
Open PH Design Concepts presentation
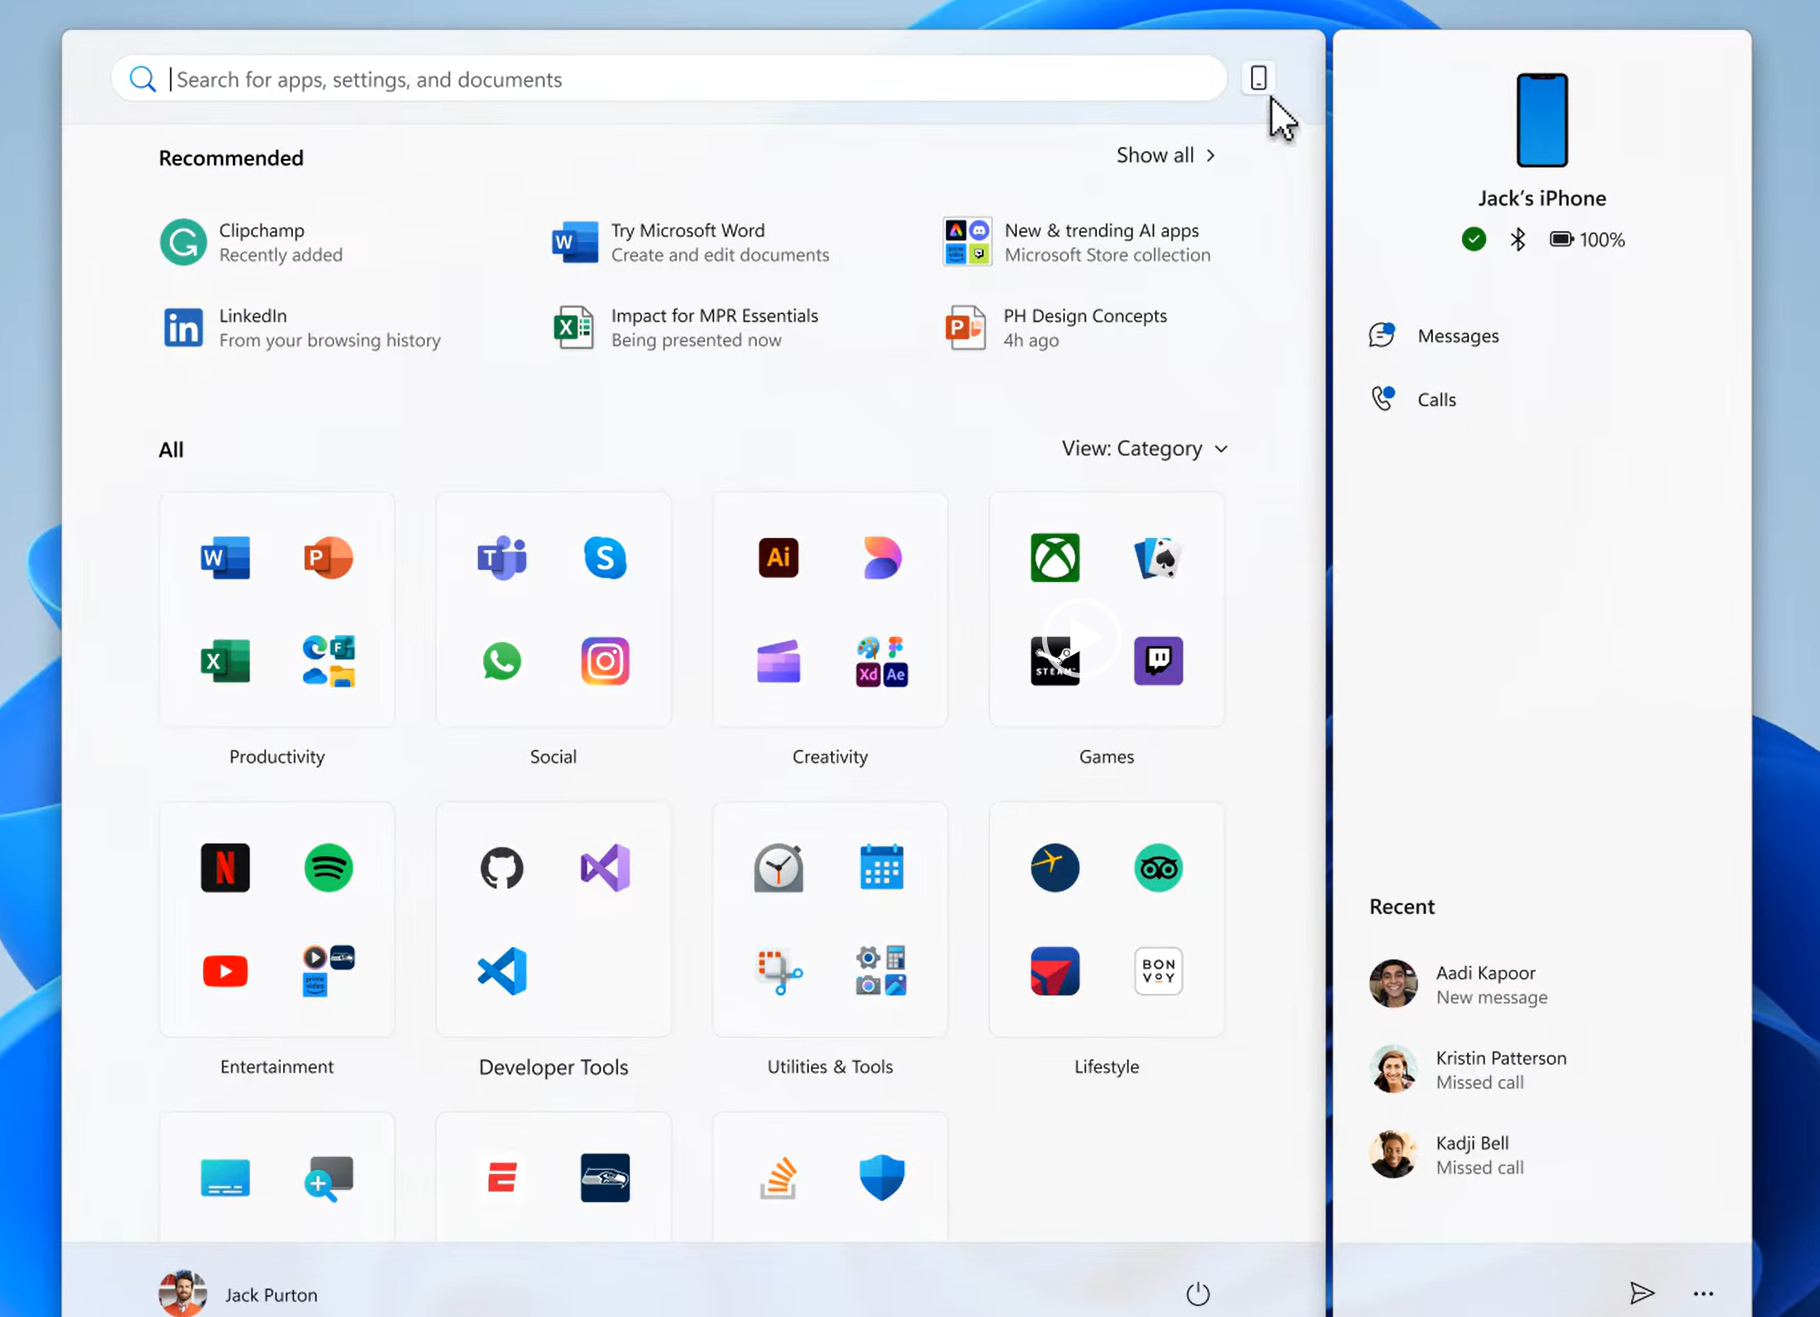tap(1056, 327)
